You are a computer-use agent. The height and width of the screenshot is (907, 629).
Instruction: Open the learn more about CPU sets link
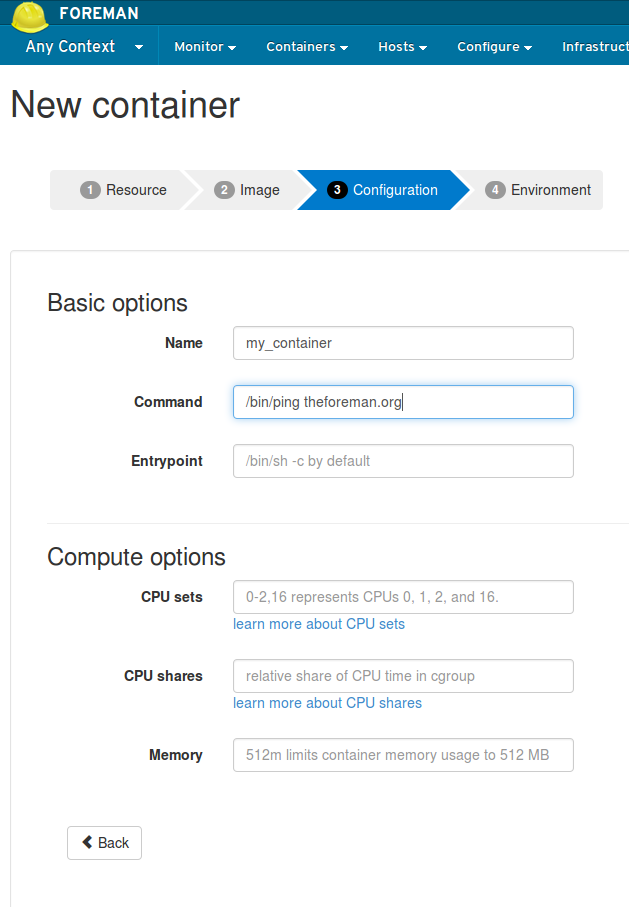319,624
